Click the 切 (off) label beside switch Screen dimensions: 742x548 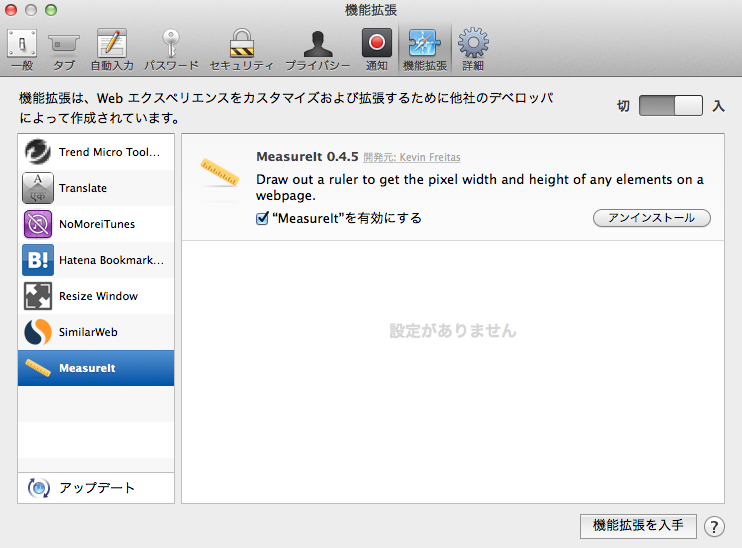623,106
